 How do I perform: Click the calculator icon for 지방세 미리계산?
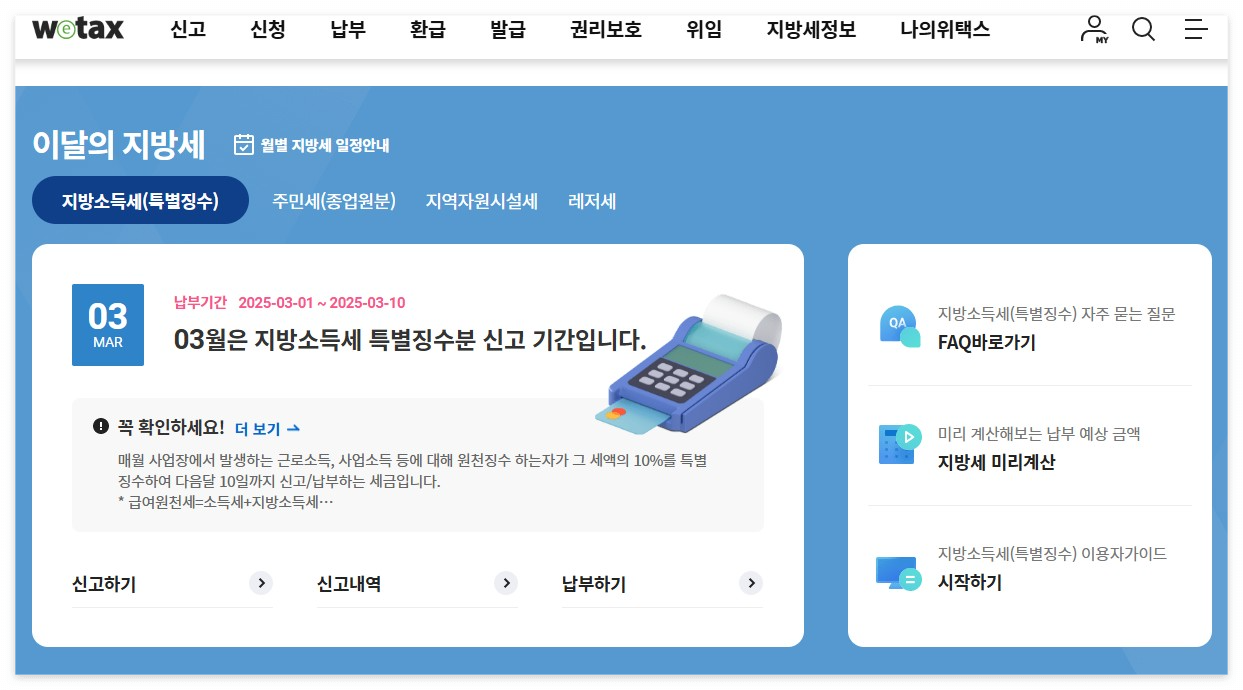899,444
